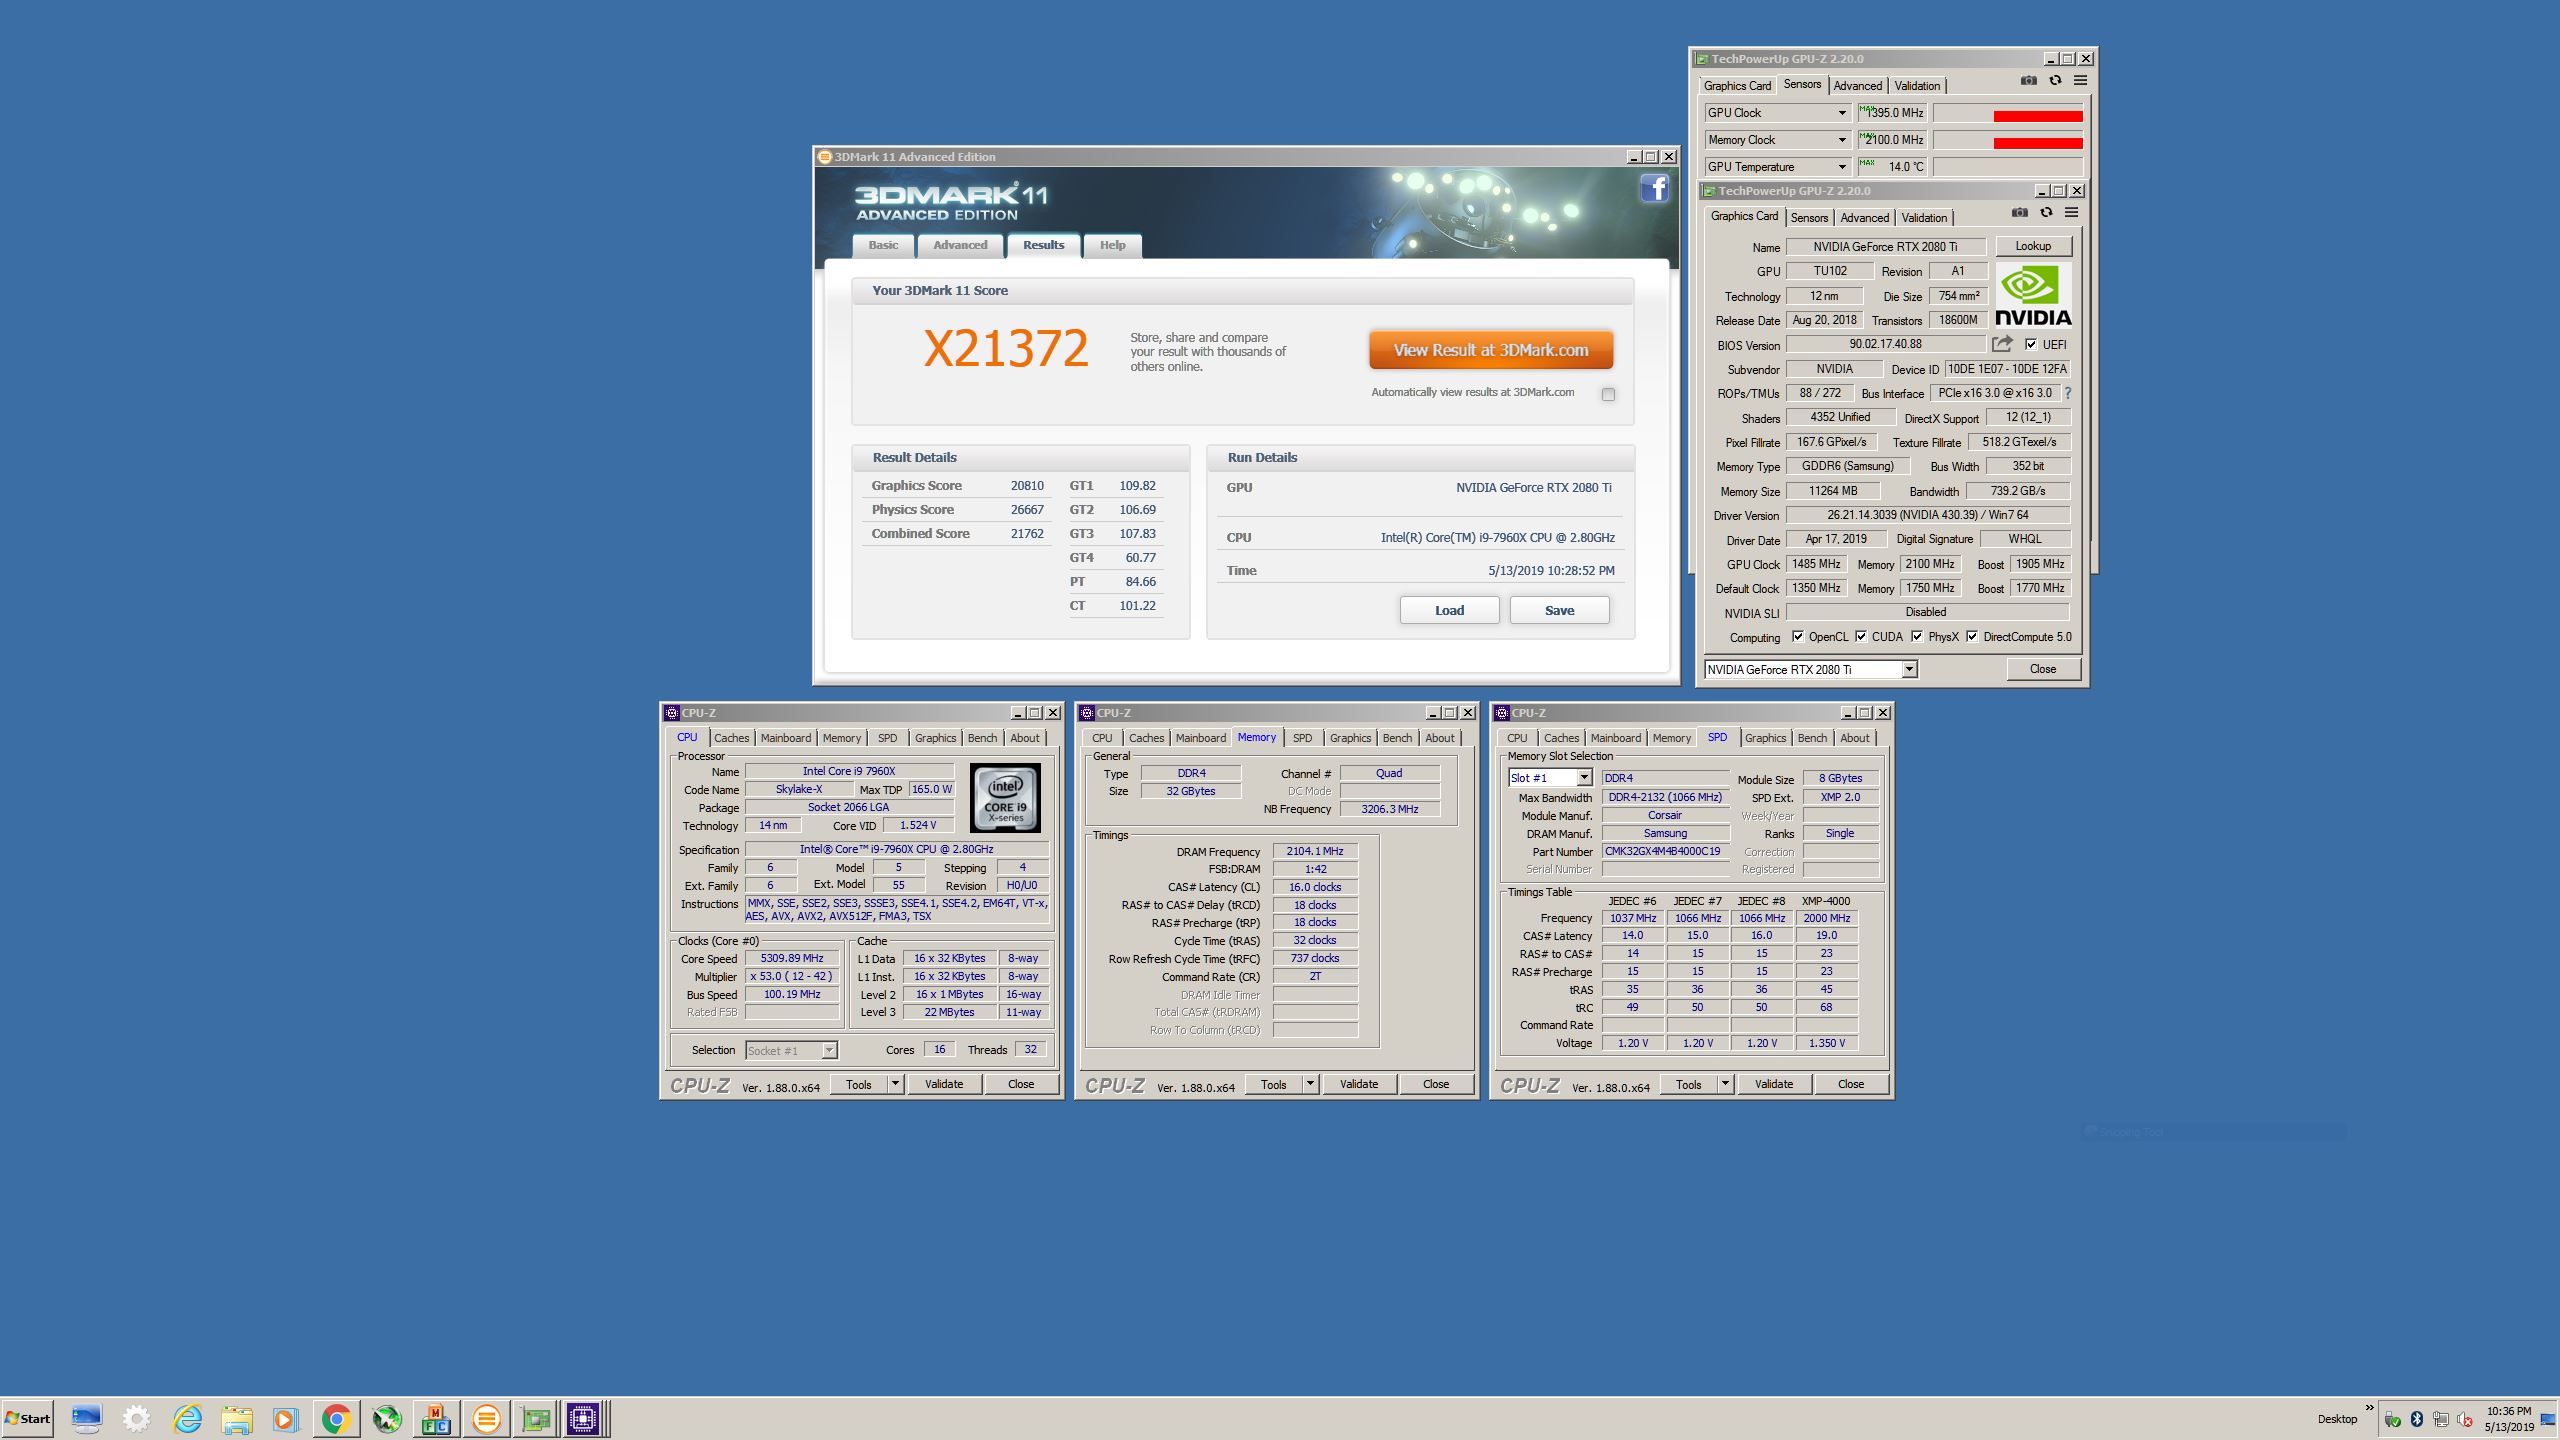Viewport: 2560px width, 1440px height.
Task: Click the Lookup button in GPU-Z
Action: (x=2033, y=246)
